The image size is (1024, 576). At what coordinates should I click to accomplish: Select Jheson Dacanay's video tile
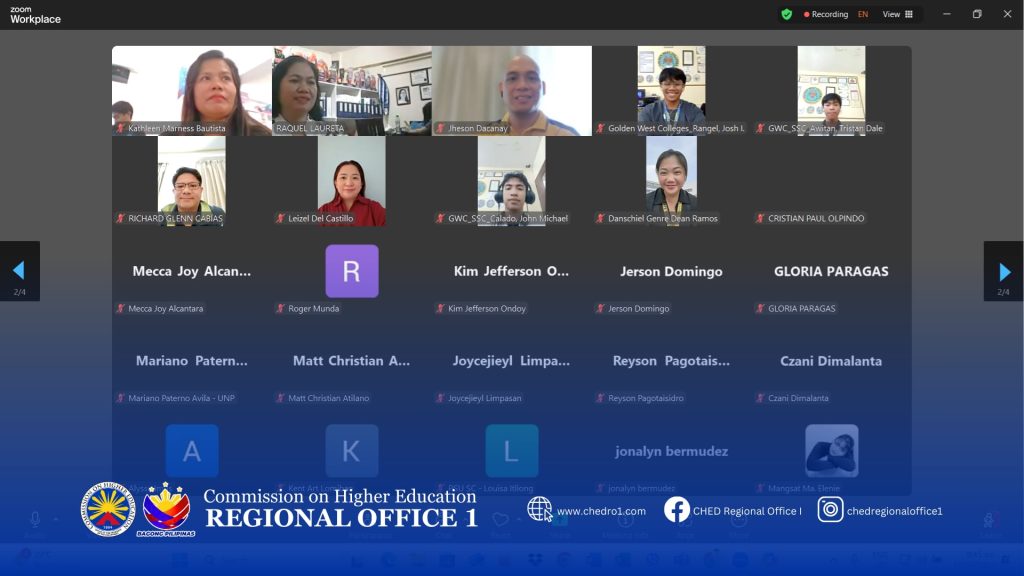[512, 91]
